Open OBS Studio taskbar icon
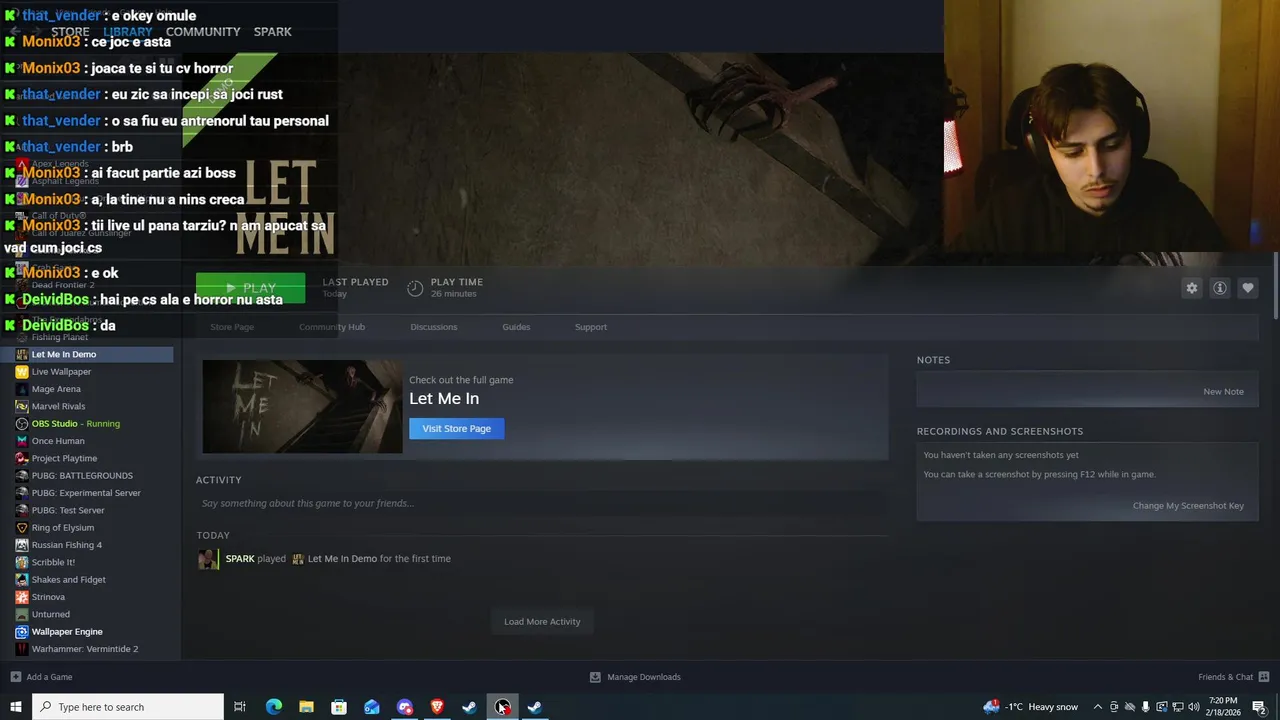The width and height of the screenshot is (1280, 720). [502, 707]
